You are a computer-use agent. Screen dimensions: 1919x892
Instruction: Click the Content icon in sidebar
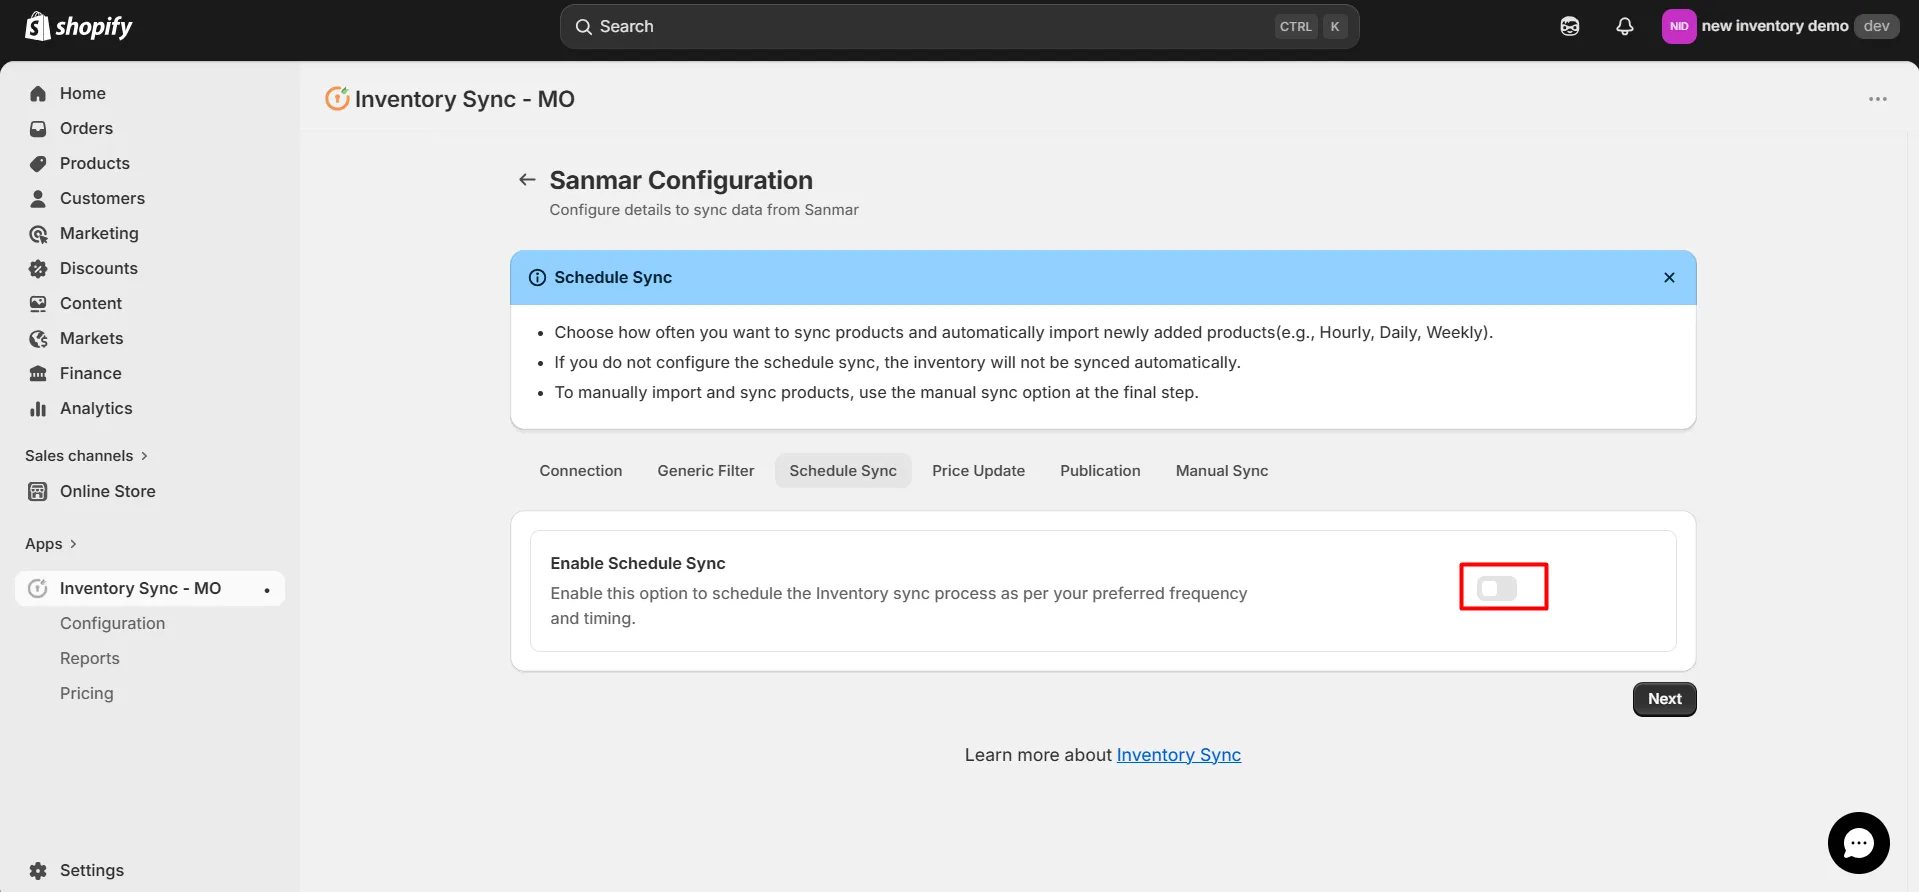[x=38, y=303]
